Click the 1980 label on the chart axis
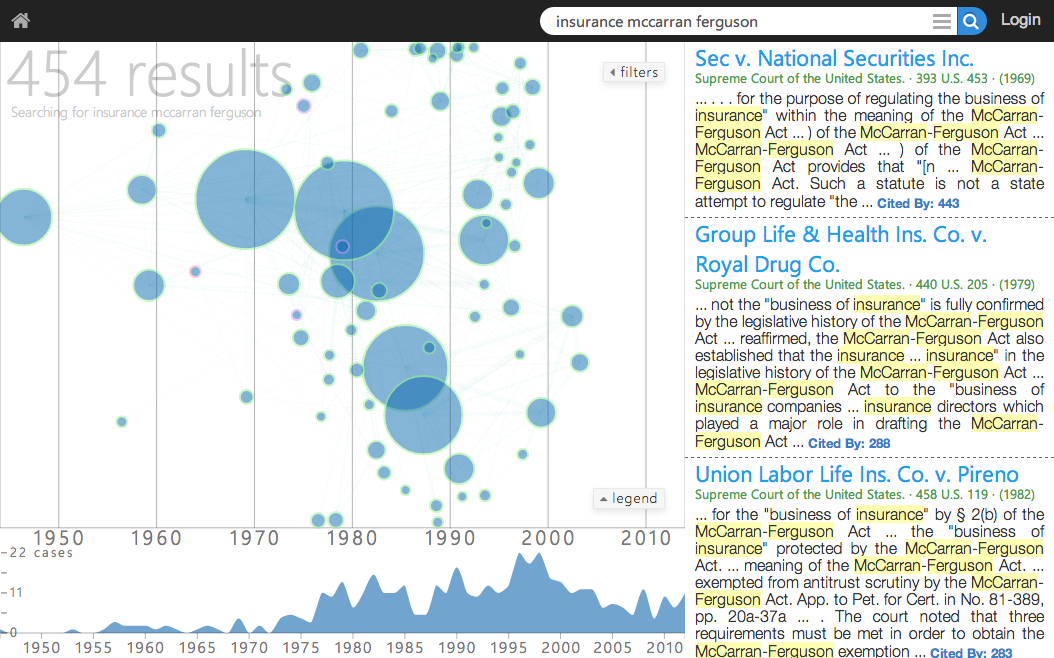 point(352,538)
